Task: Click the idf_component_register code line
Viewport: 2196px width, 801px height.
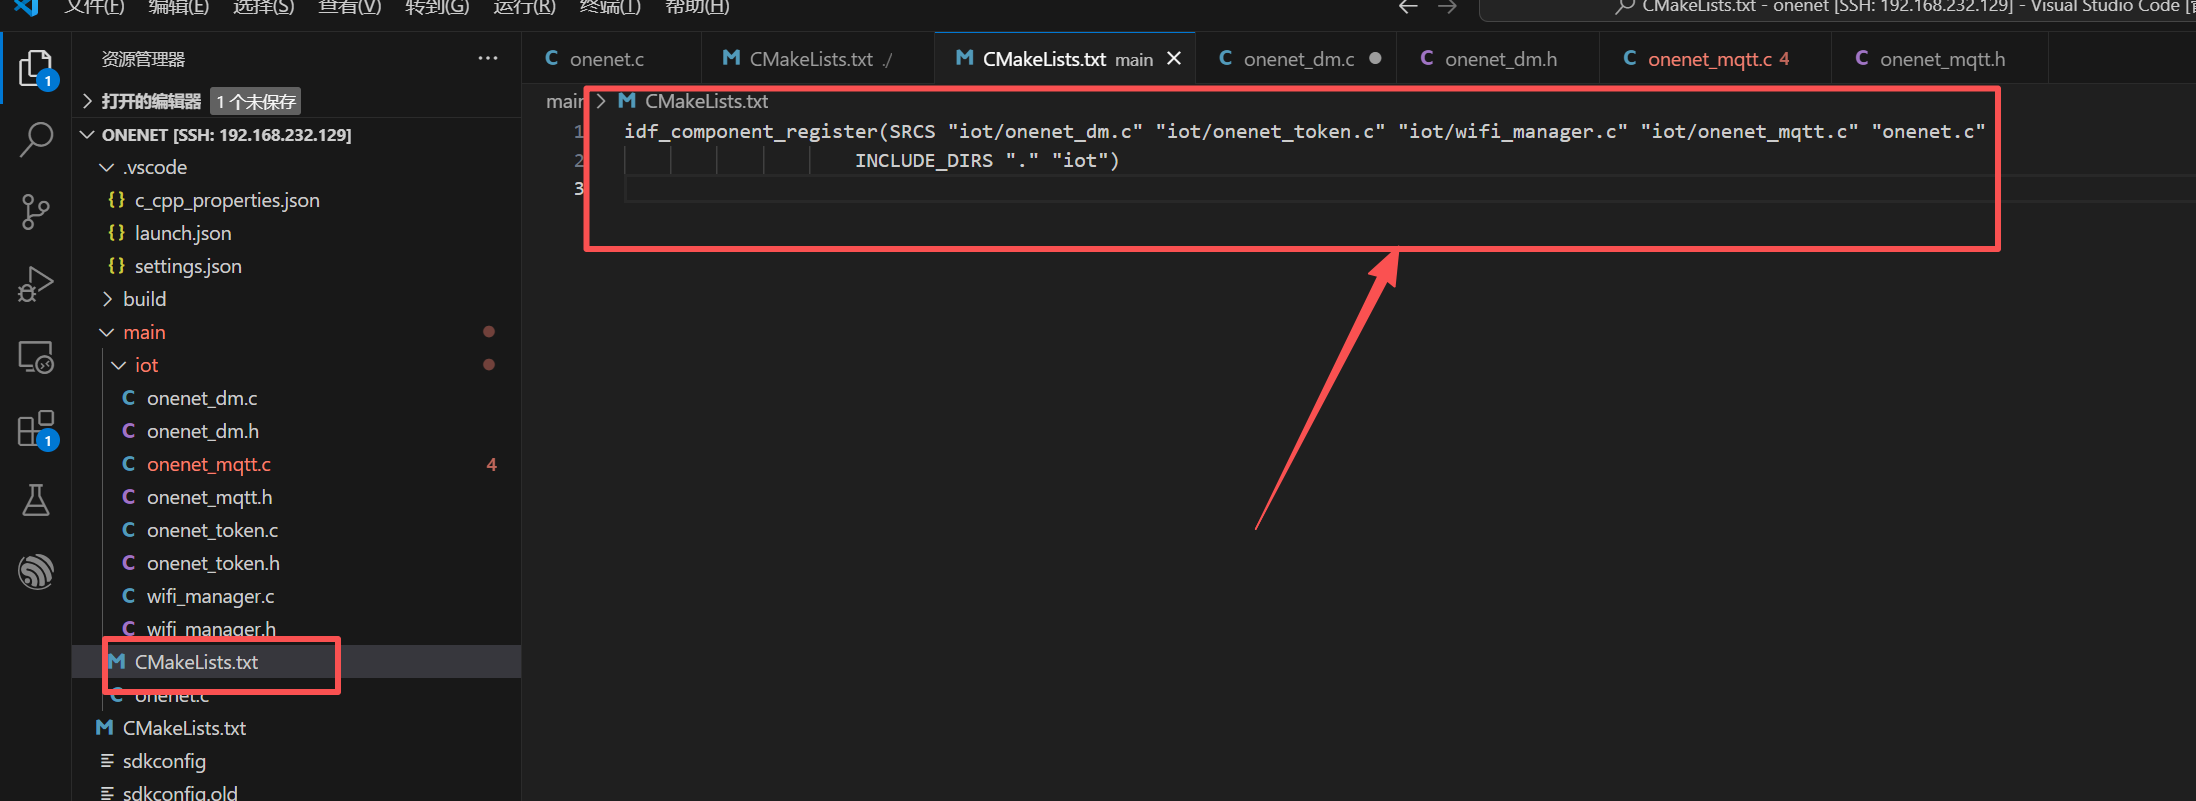Action: (1304, 131)
